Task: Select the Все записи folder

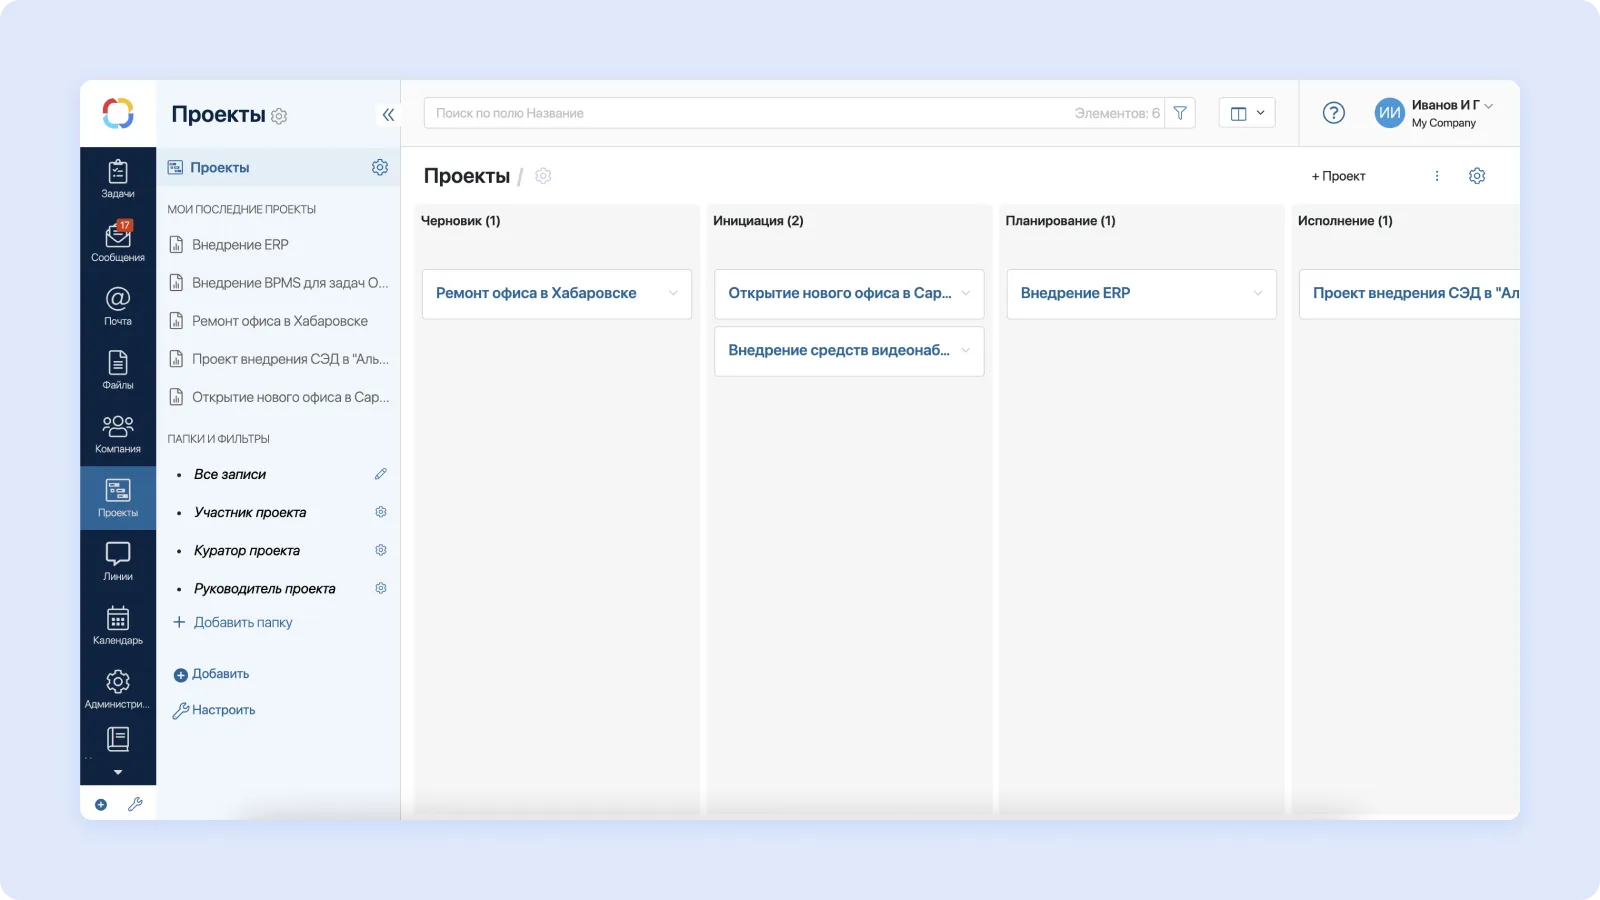Action: click(x=230, y=475)
